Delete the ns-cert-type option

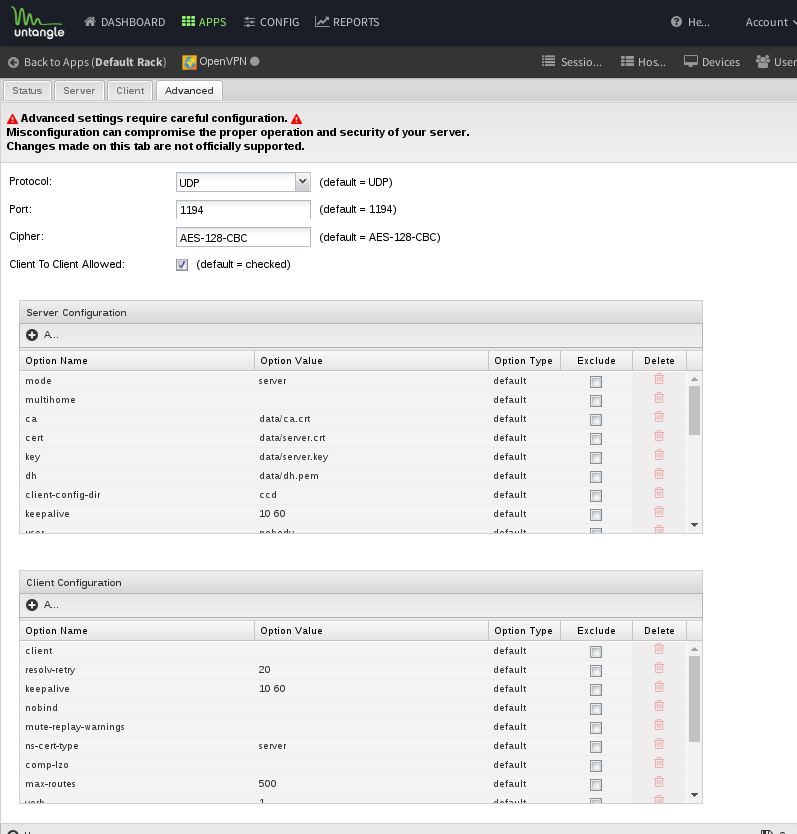(659, 744)
